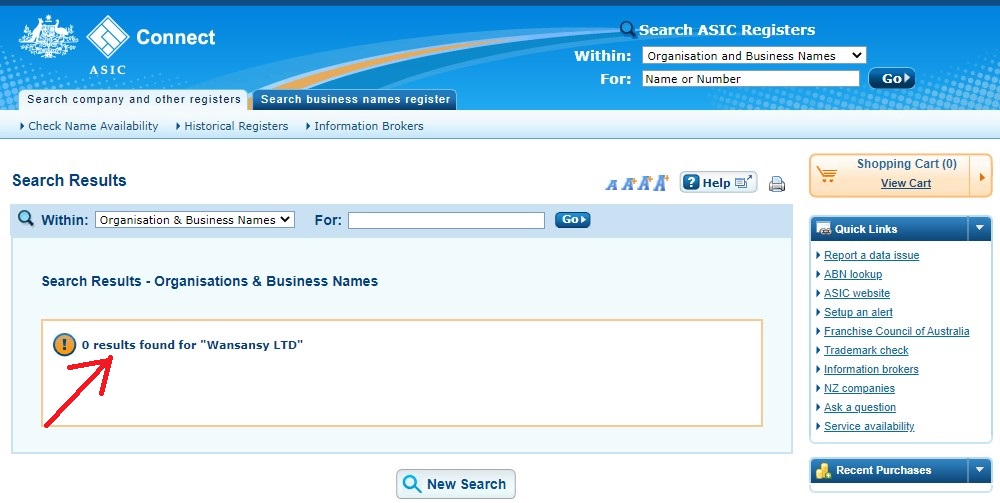Click Go button in results search bar

tap(572, 220)
